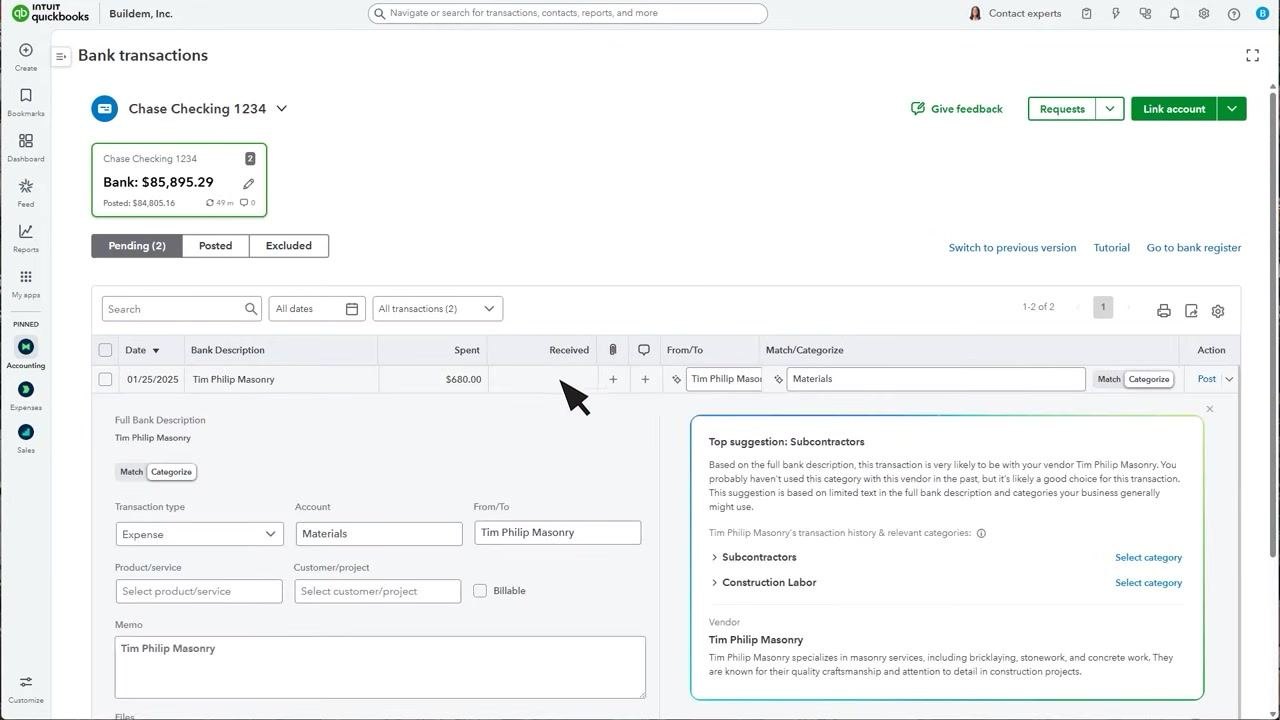Open the All dates filter
This screenshot has height=720, width=1280.
316,309
